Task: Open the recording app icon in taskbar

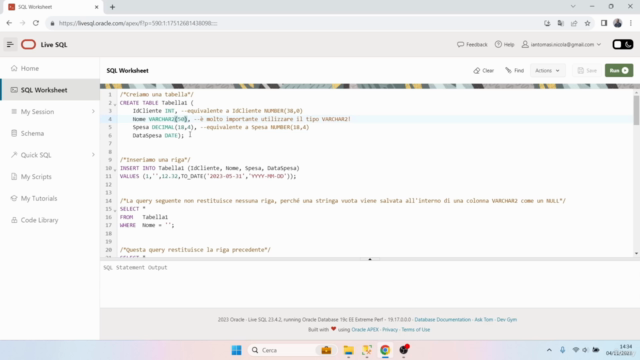Action: (x=404, y=350)
